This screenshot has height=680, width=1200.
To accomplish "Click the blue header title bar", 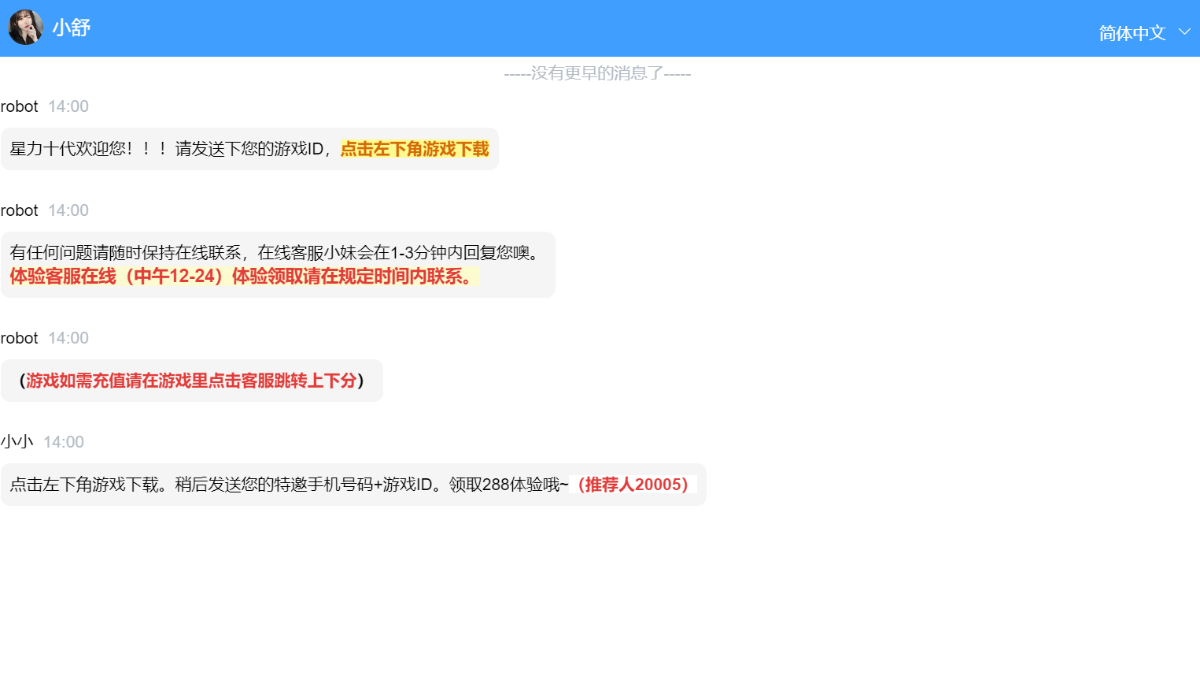I will (x=600, y=27).
